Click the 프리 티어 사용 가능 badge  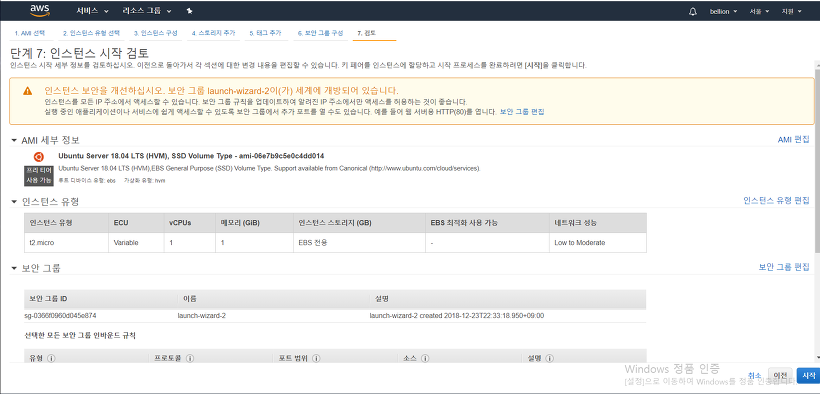38,175
